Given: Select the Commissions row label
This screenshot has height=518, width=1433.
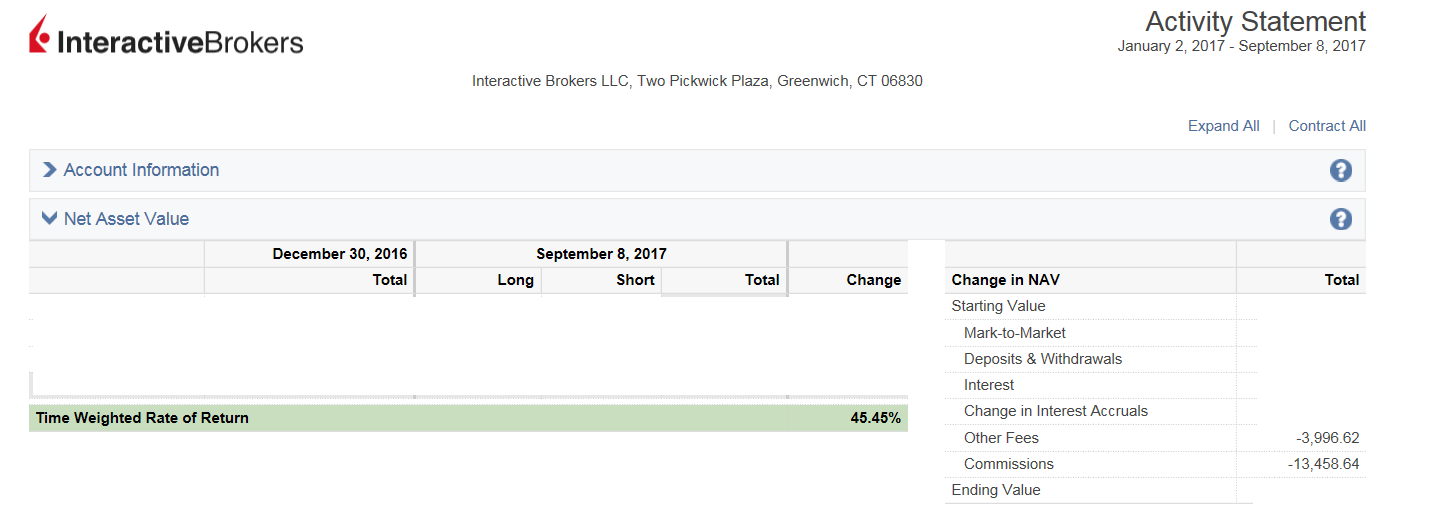Looking at the screenshot, I should [x=1008, y=464].
